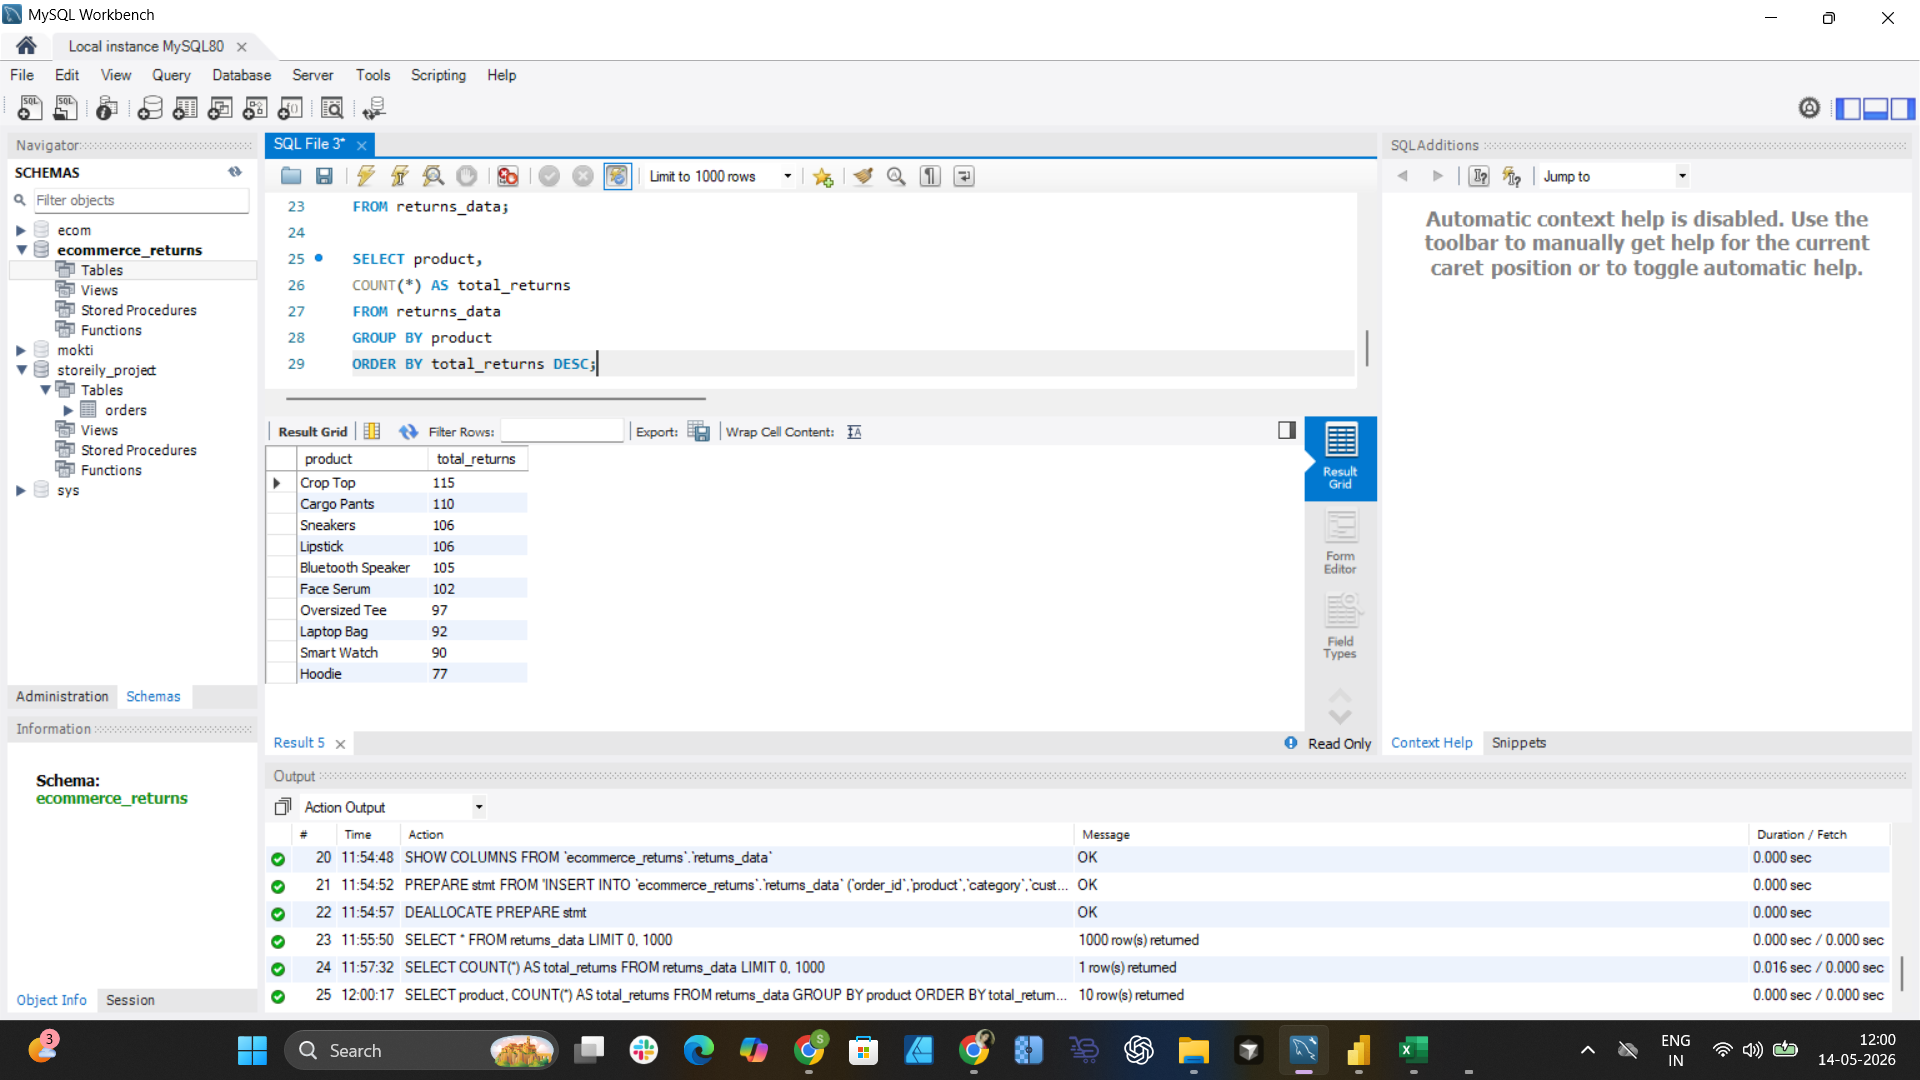Open the Query menu
This screenshot has height=1080, width=1920.
pos(171,75)
